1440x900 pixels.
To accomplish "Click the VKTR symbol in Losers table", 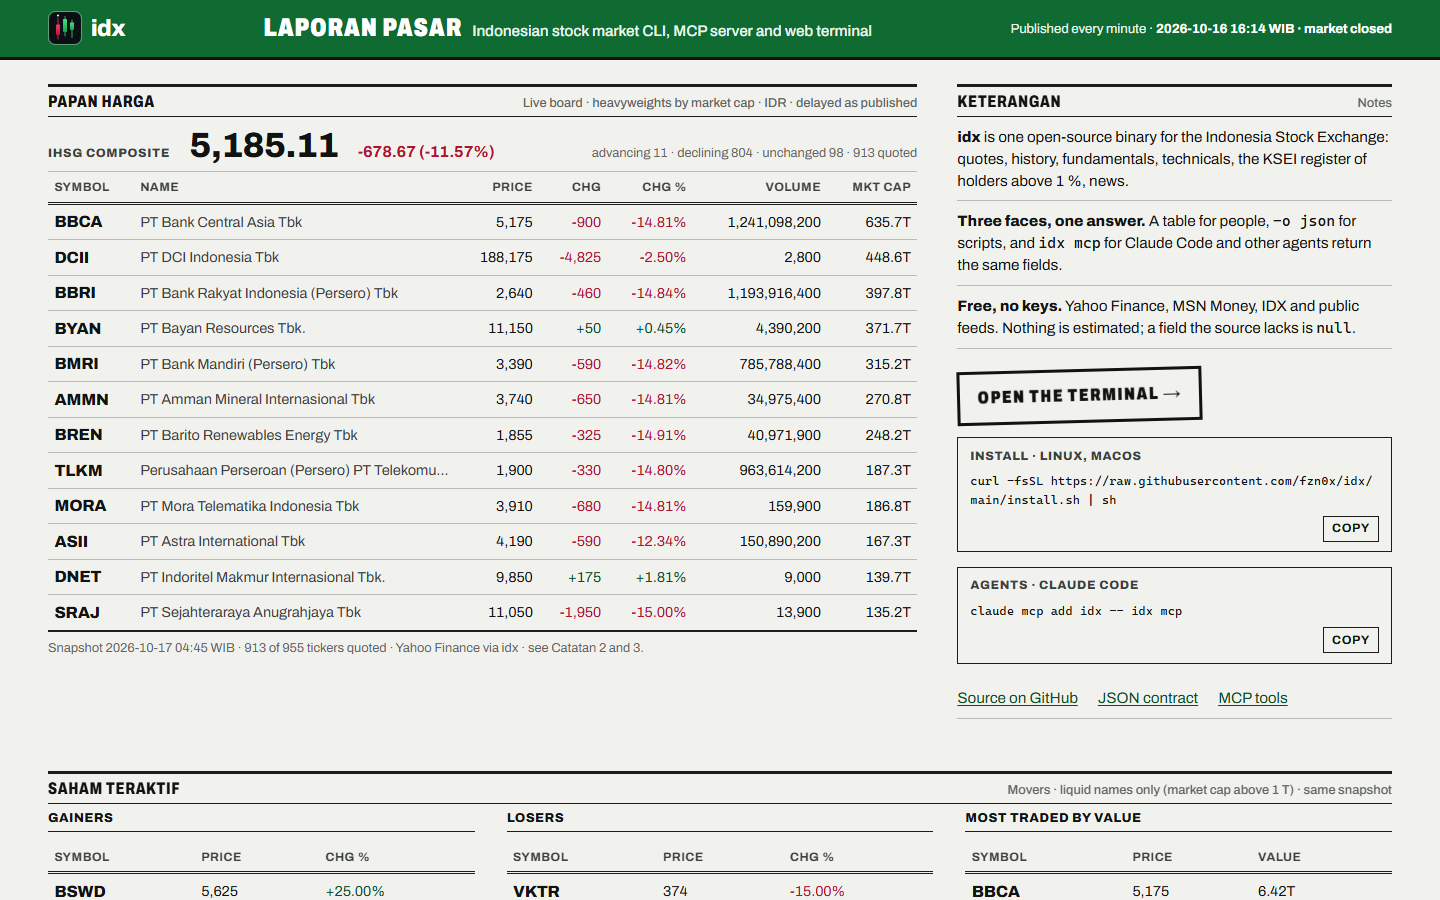I will [536, 891].
